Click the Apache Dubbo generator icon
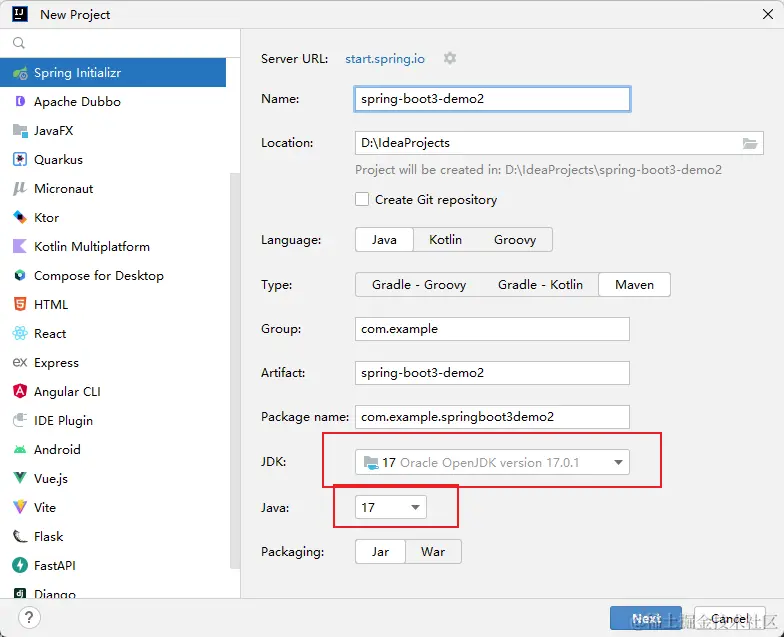Viewport: 784px width, 637px height. click(20, 102)
